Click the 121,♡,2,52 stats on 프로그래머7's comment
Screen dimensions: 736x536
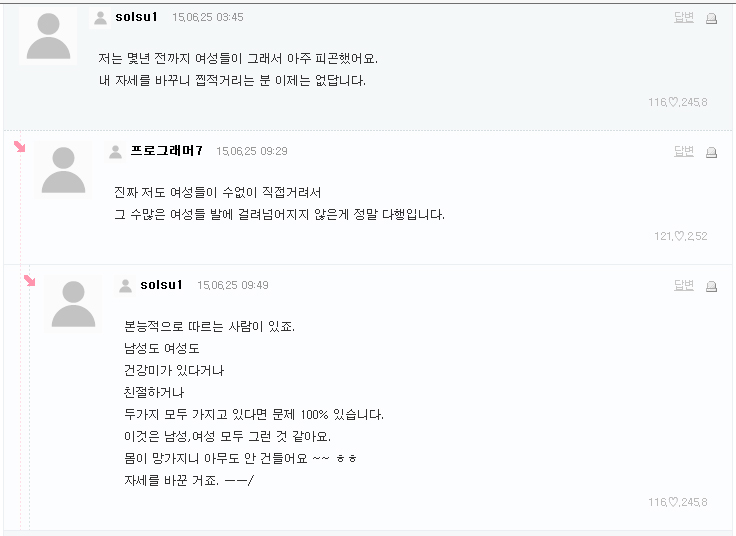click(680, 236)
